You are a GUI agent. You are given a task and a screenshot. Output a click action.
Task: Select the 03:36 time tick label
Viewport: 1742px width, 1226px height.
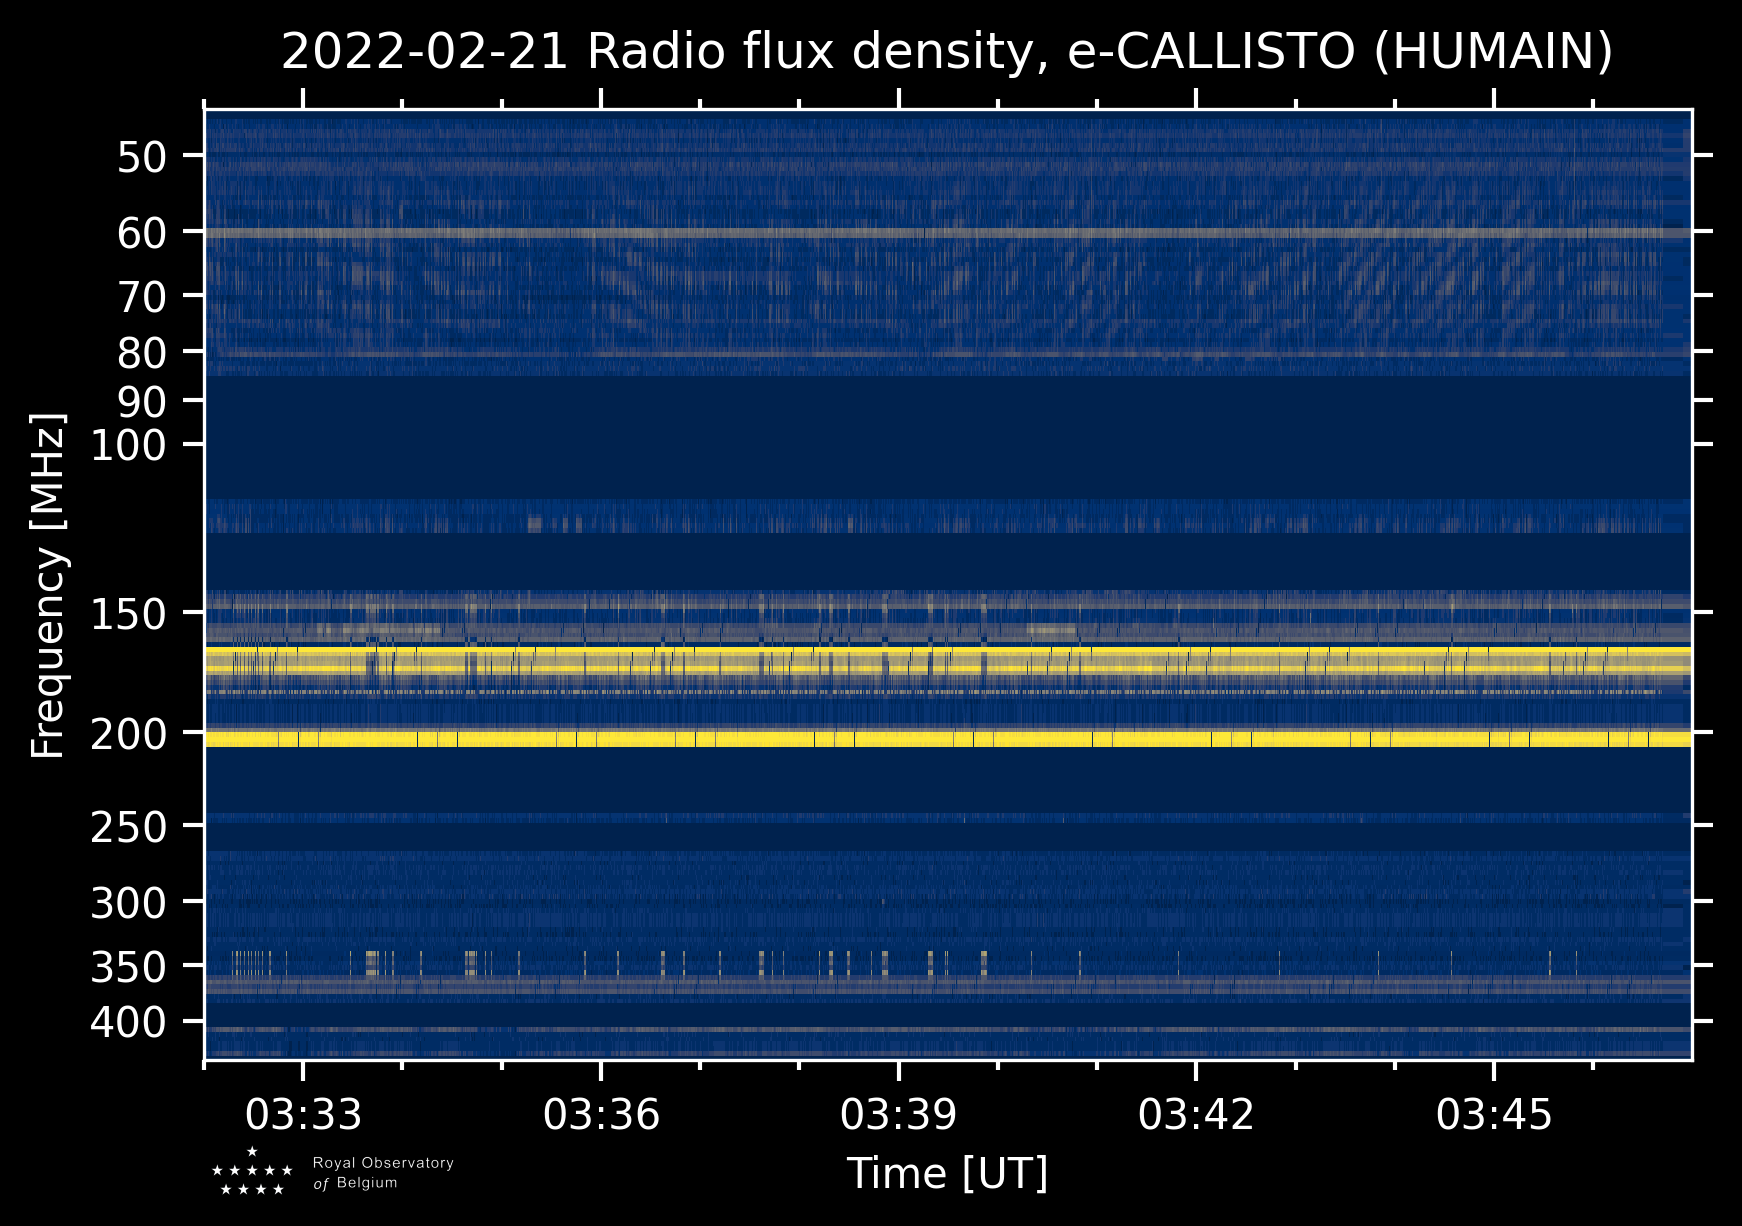click(601, 1114)
